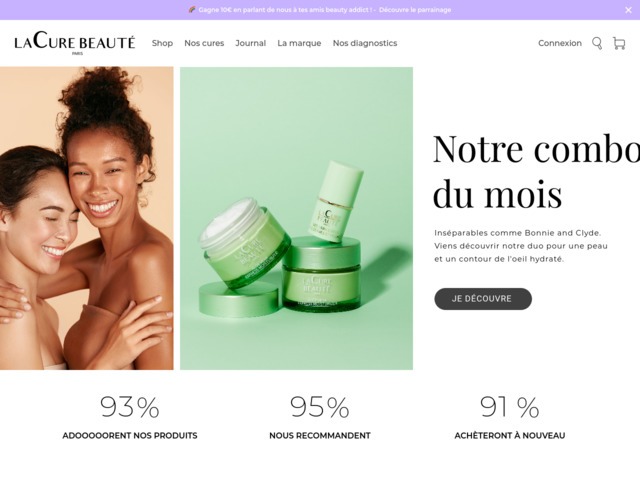Dismiss the purple promo banner

click(x=628, y=10)
